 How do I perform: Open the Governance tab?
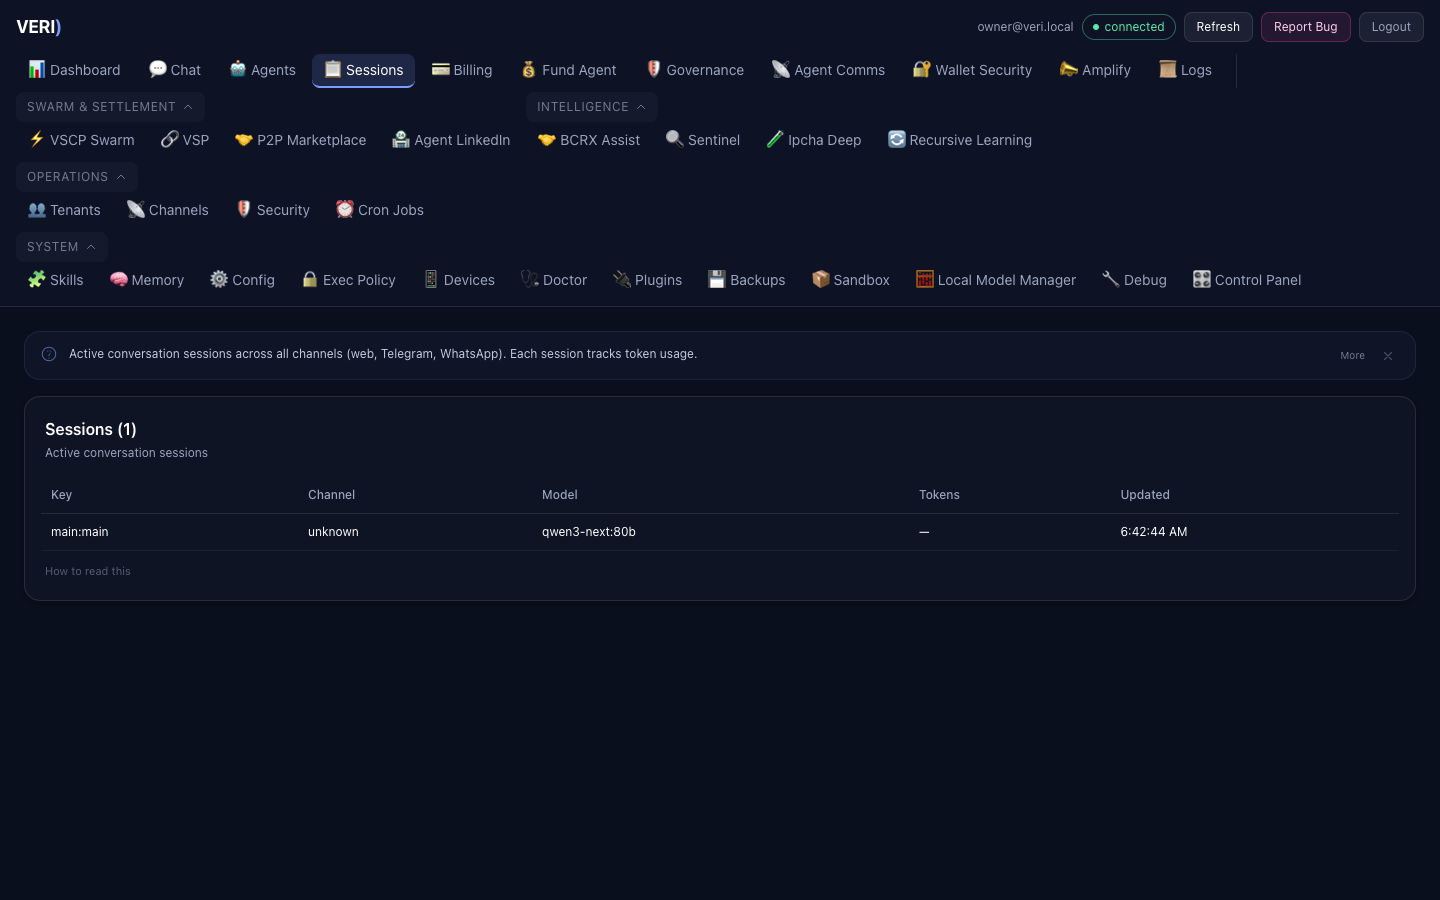tap(695, 70)
